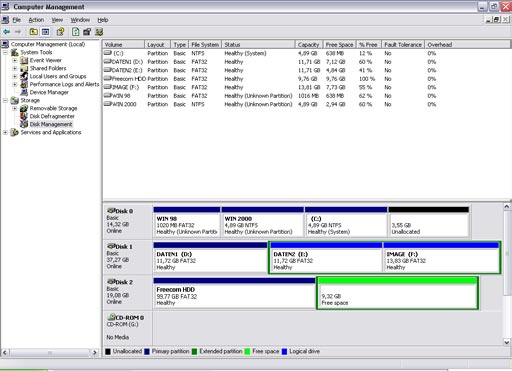
Task: Open the View menu
Action: click(x=57, y=20)
